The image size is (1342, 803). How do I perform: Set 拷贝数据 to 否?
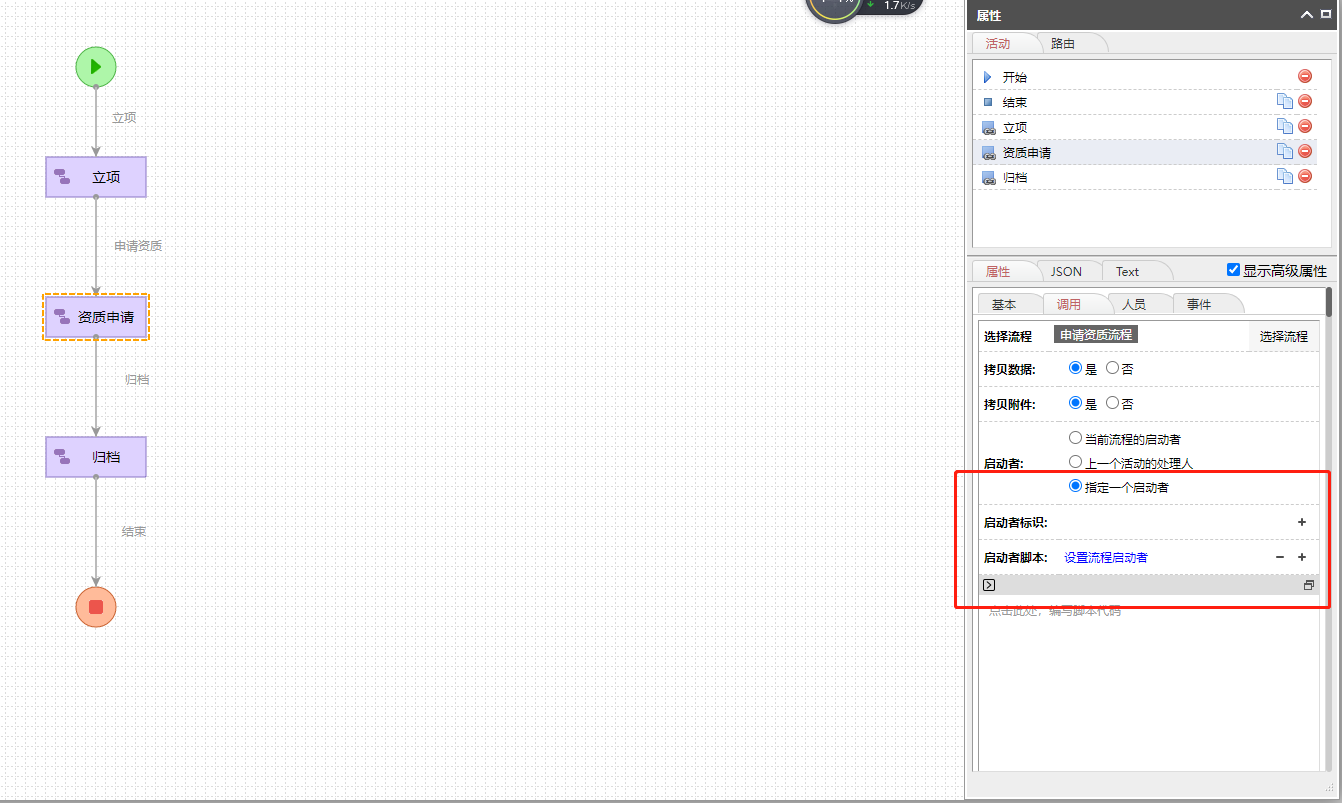(1112, 368)
